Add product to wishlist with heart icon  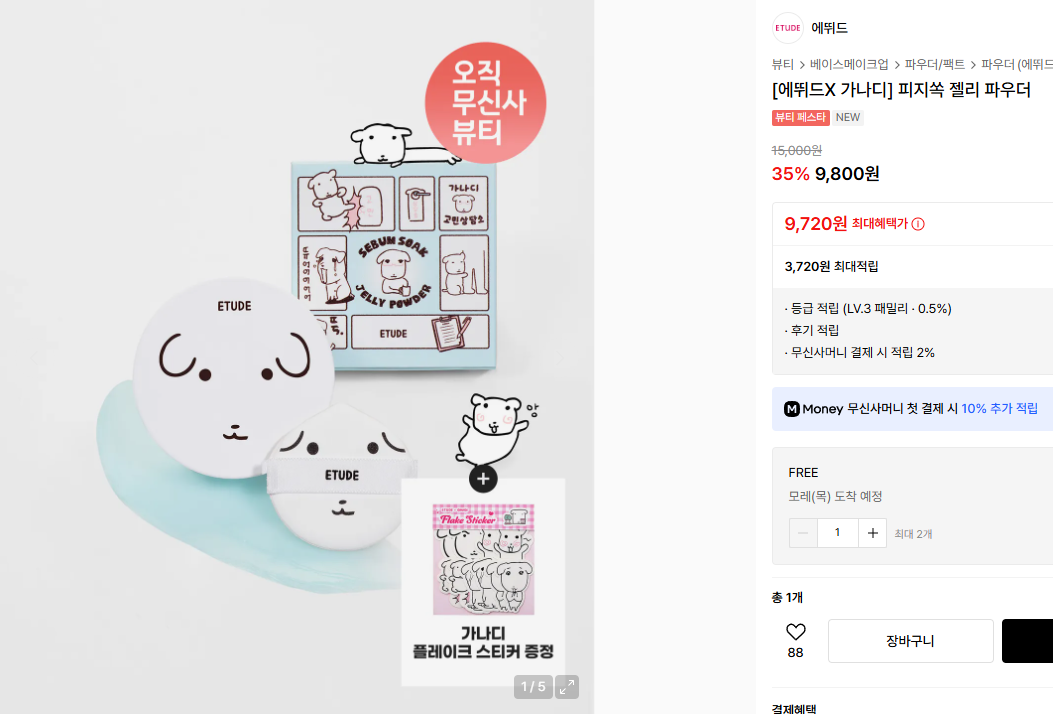(795, 632)
